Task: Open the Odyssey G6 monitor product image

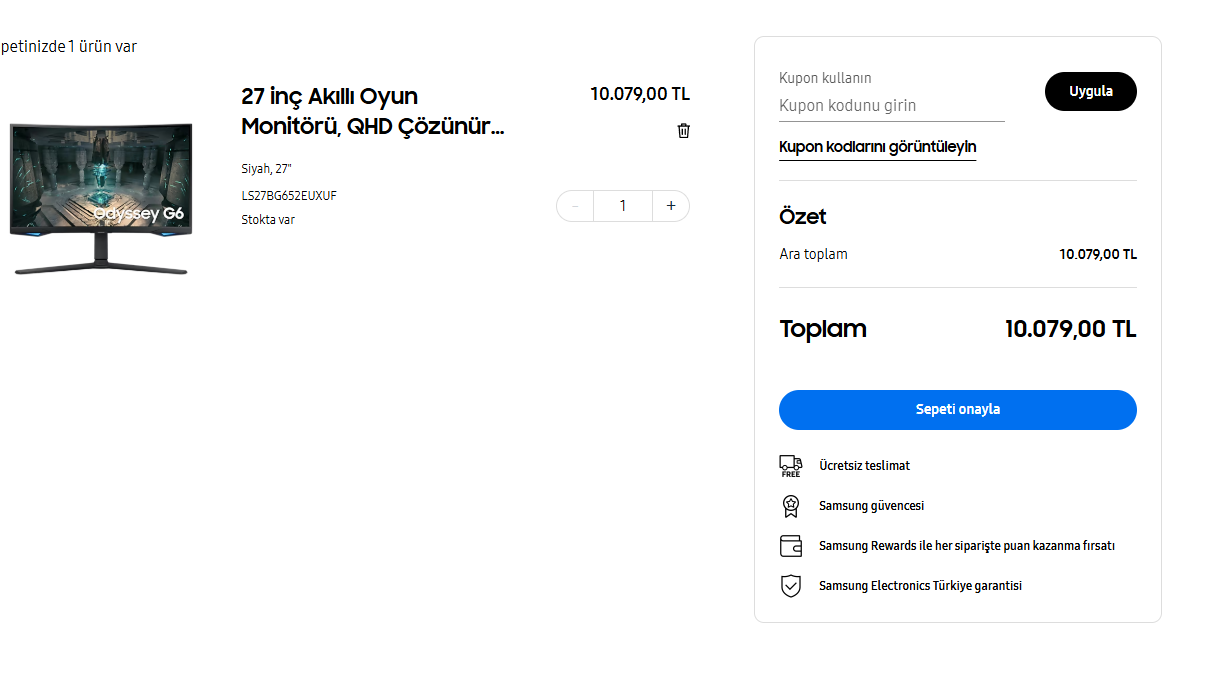Action: 100,198
